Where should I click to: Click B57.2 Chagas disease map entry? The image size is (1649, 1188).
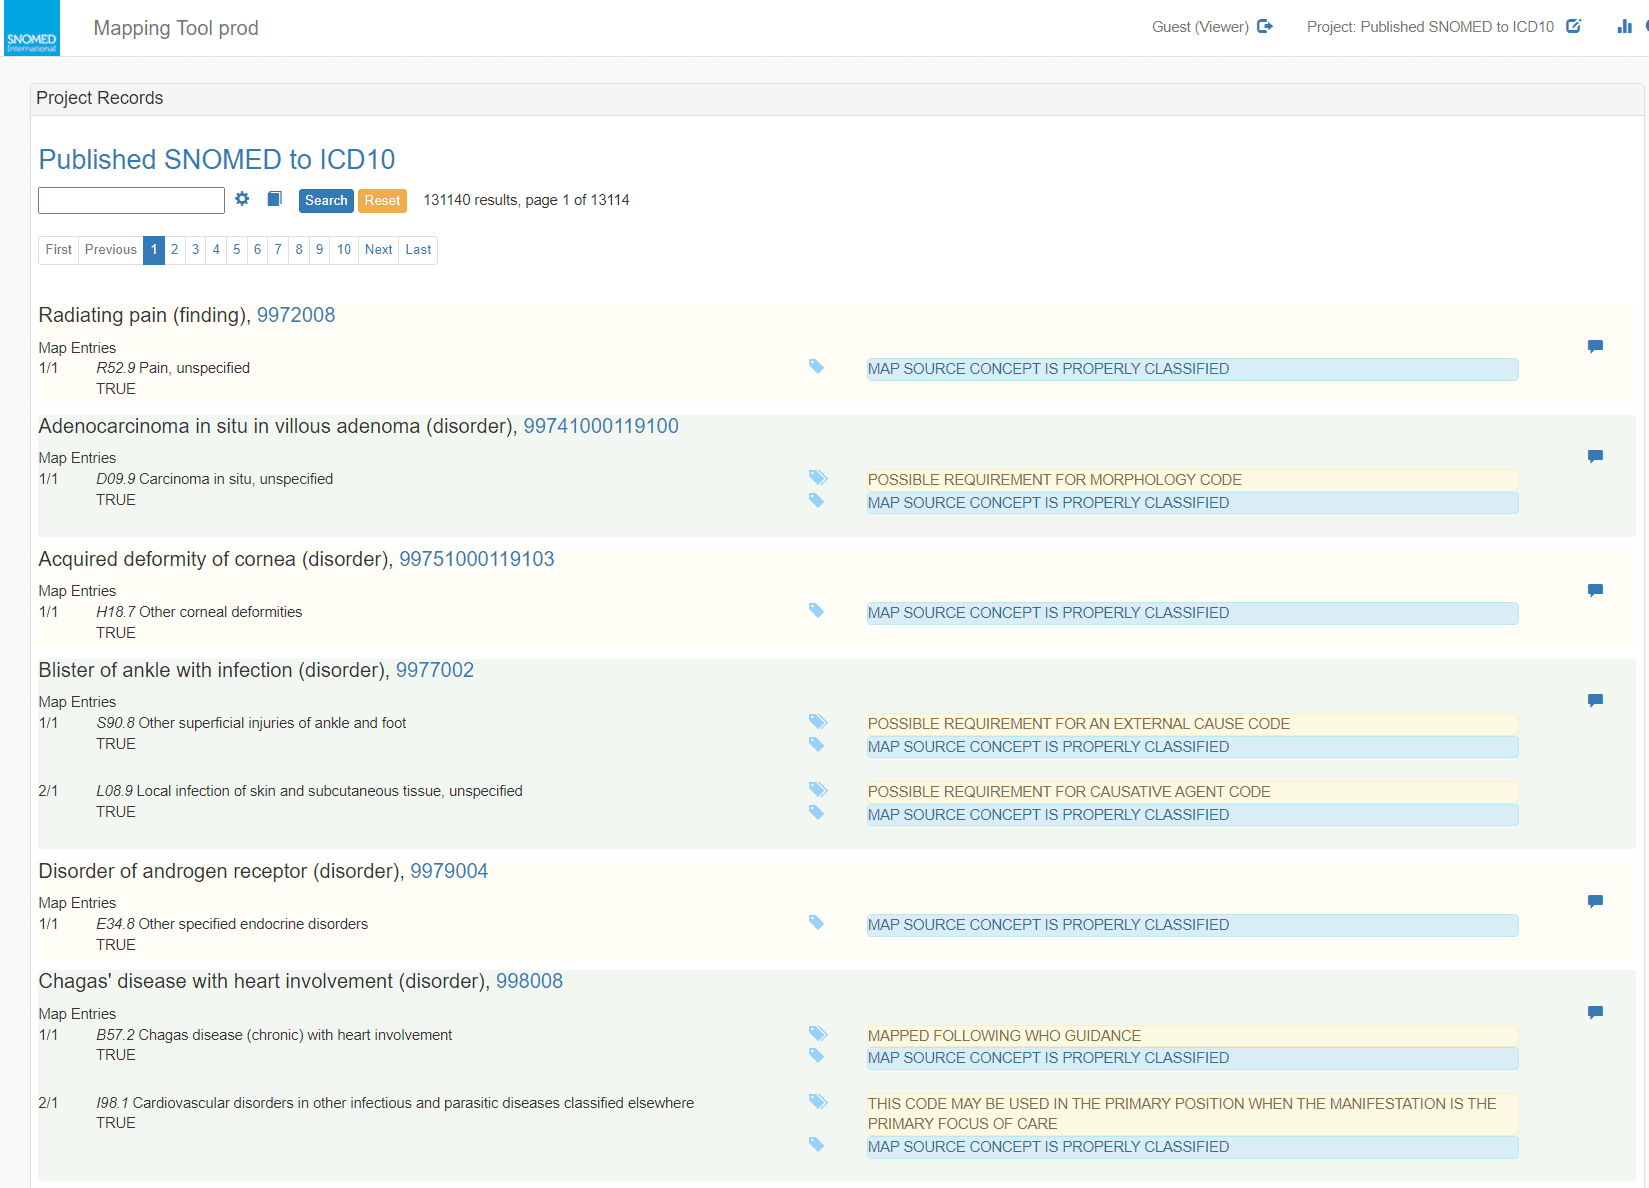[274, 1035]
